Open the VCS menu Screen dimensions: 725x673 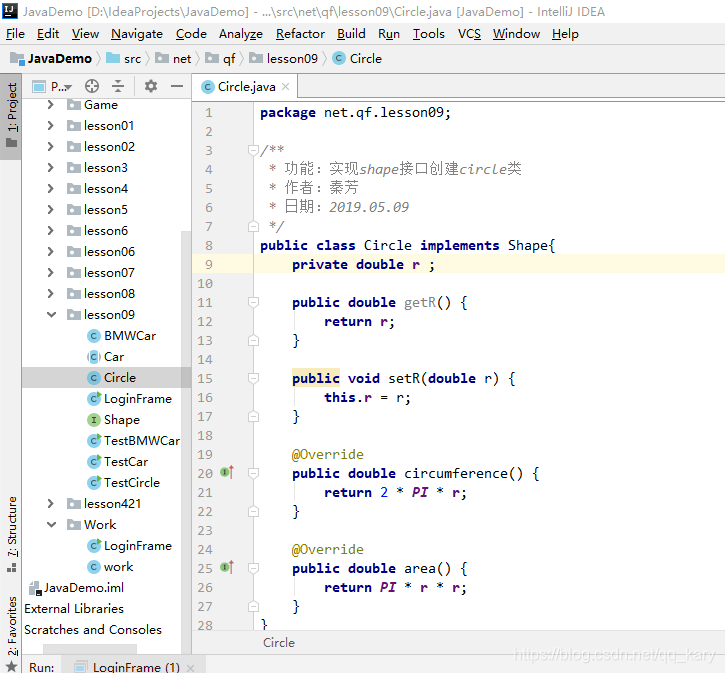[469, 34]
